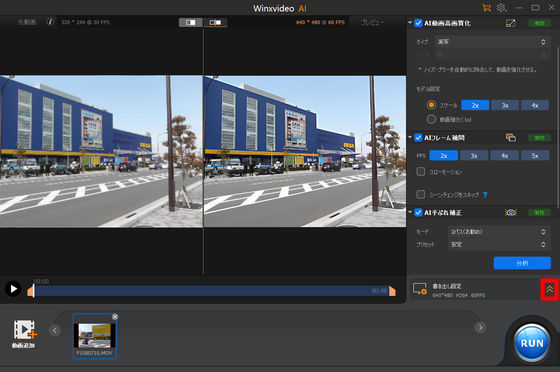Viewport: 560px width, 372px height.
Task: Click the green status badge for AI手ぶれ補正
Action: tap(539, 212)
